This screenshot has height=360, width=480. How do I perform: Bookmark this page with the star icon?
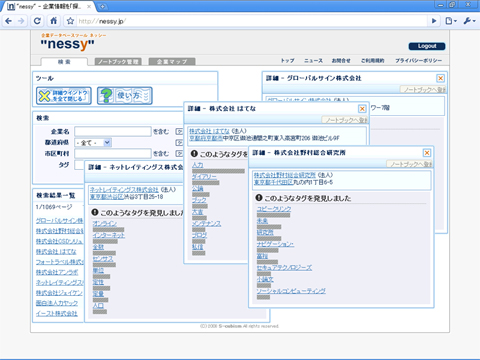[70, 21]
